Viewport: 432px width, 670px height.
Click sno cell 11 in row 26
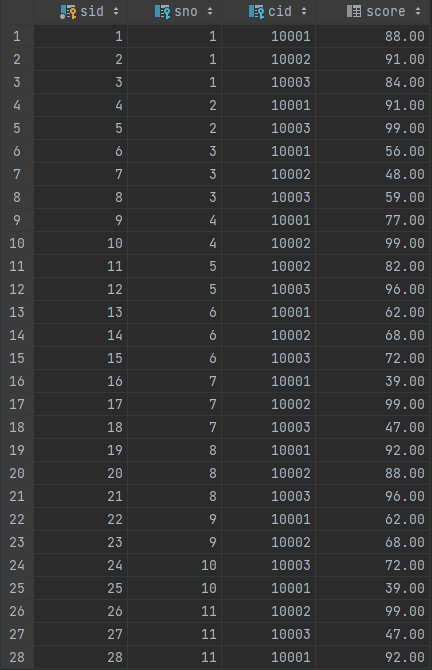[174, 611]
